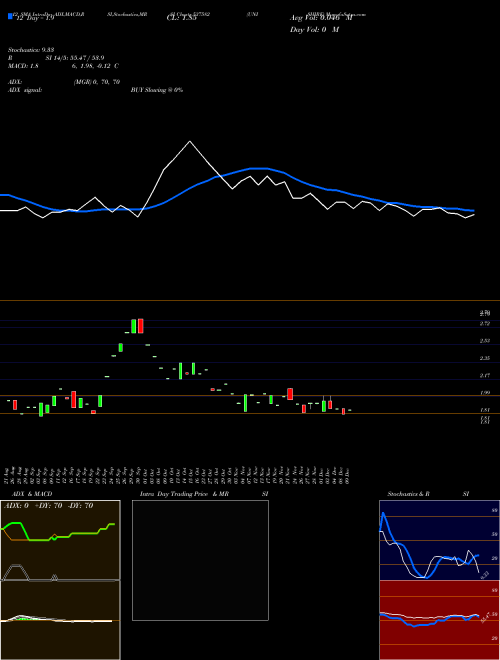The image size is (500, 660).
Task: Open the red RSI chart panel
Action: (x=439, y=620)
